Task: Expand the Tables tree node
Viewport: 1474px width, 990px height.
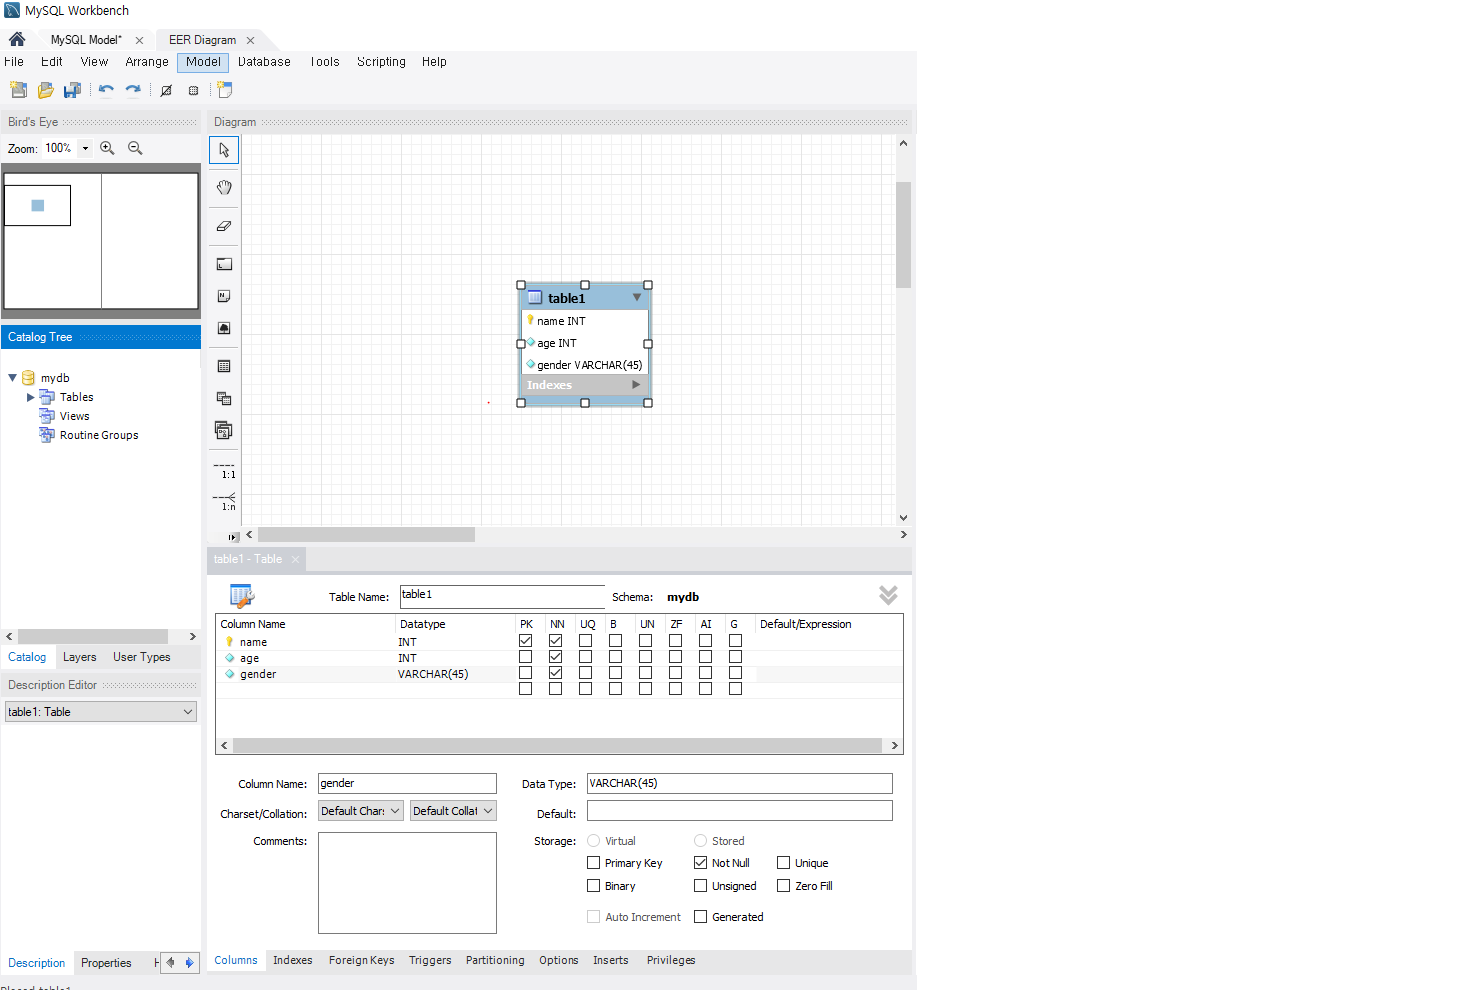Action: coord(30,397)
